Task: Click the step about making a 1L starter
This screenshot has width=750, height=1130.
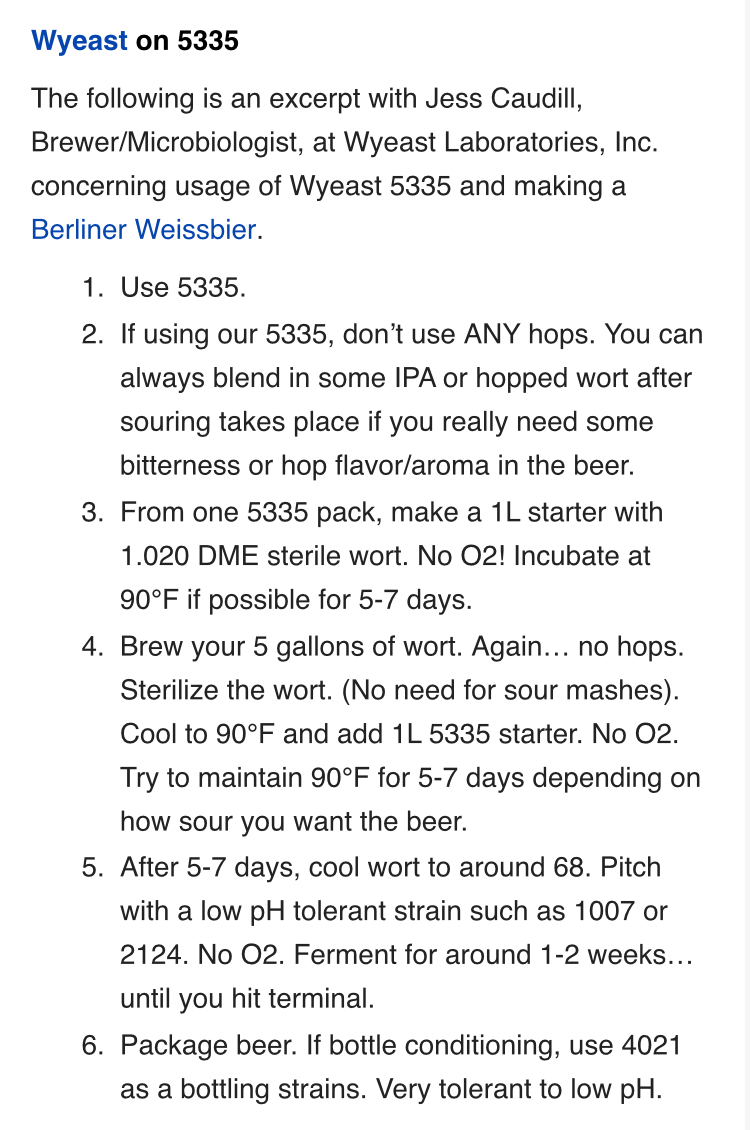Action: [x=391, y=512]
